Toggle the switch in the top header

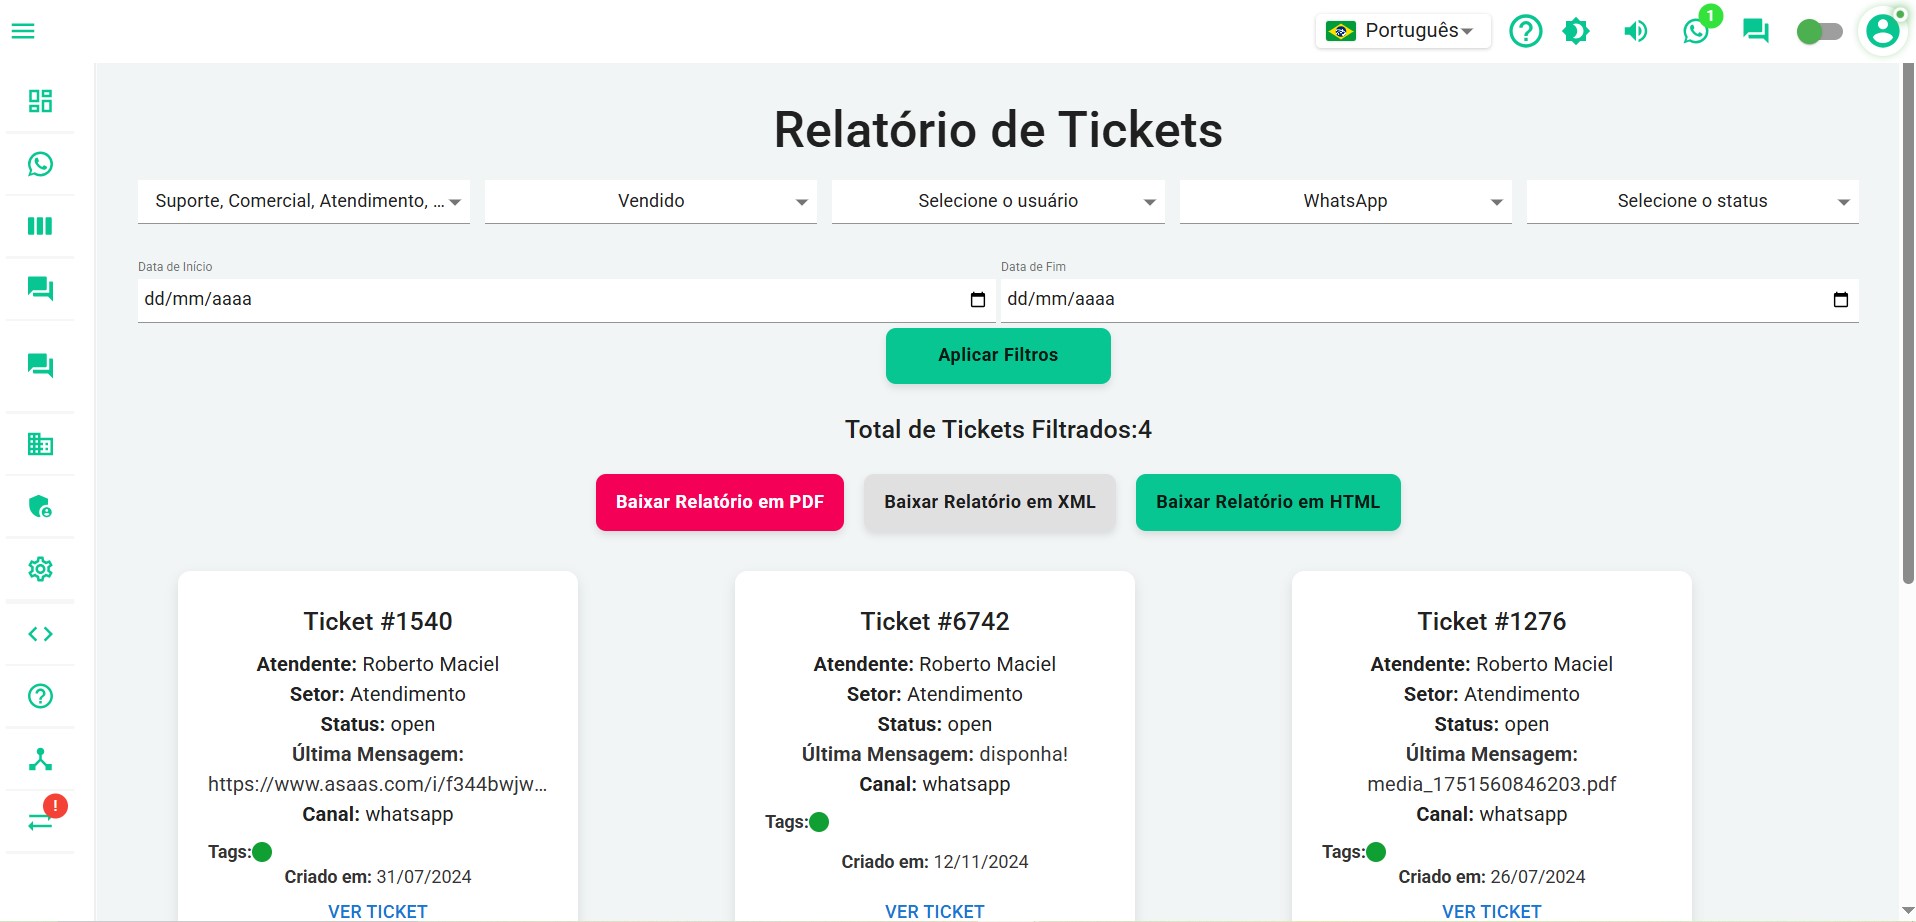(x=1819, y=32)
